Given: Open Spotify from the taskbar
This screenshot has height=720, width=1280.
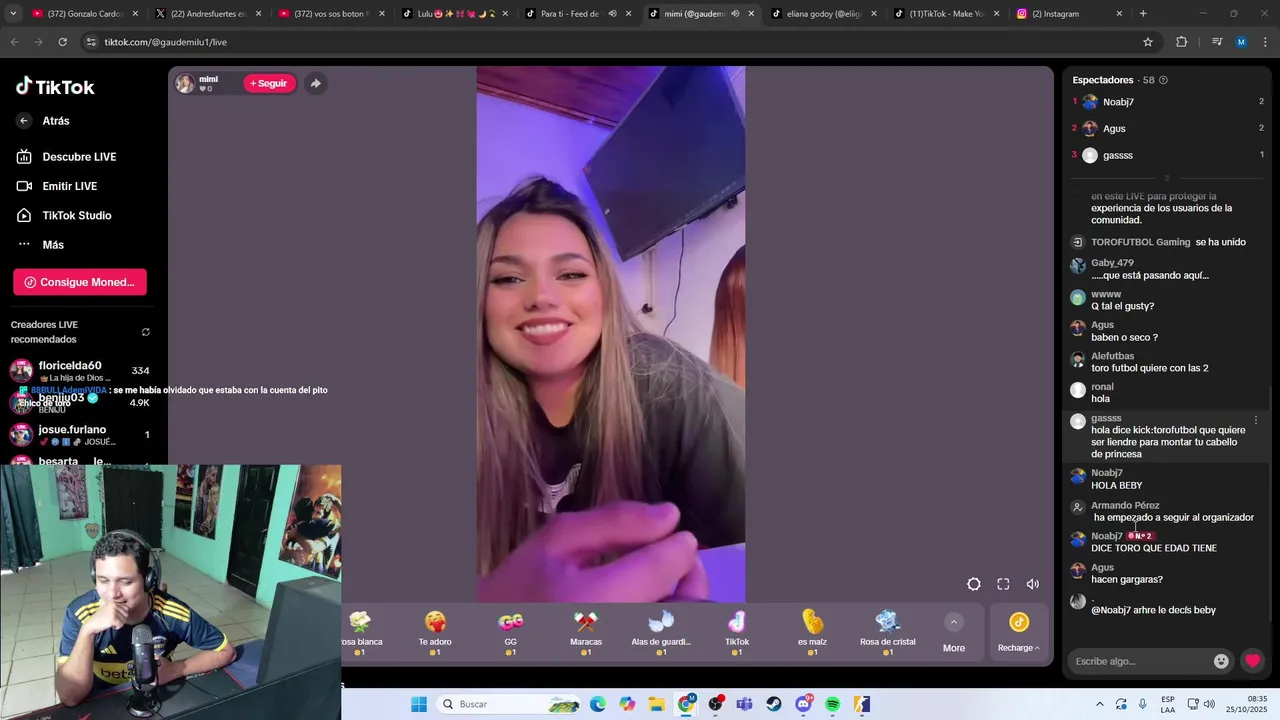Looking at the screenshot, I should (832, 704).
